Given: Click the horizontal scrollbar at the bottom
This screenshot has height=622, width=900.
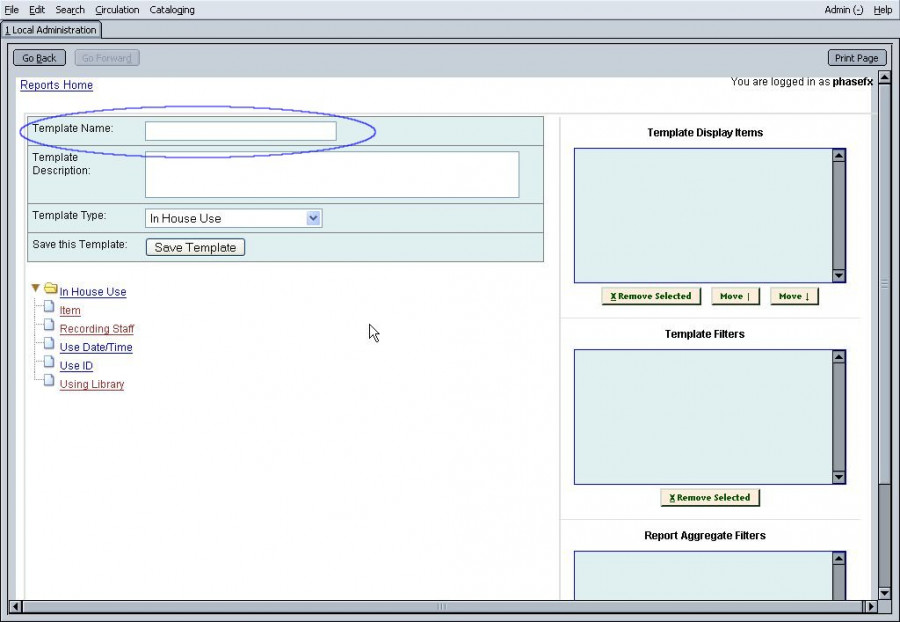Looking at the screenshot, I should 440,606.
